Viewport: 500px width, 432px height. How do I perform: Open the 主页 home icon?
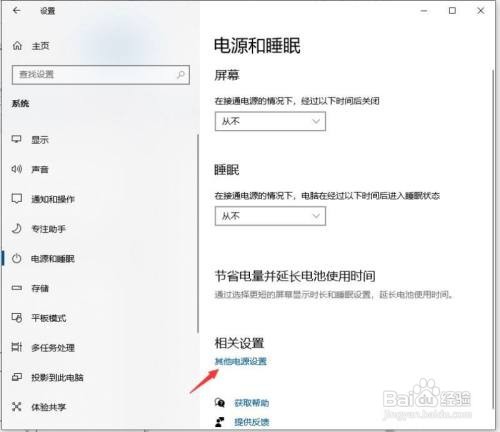click(17, 46)
